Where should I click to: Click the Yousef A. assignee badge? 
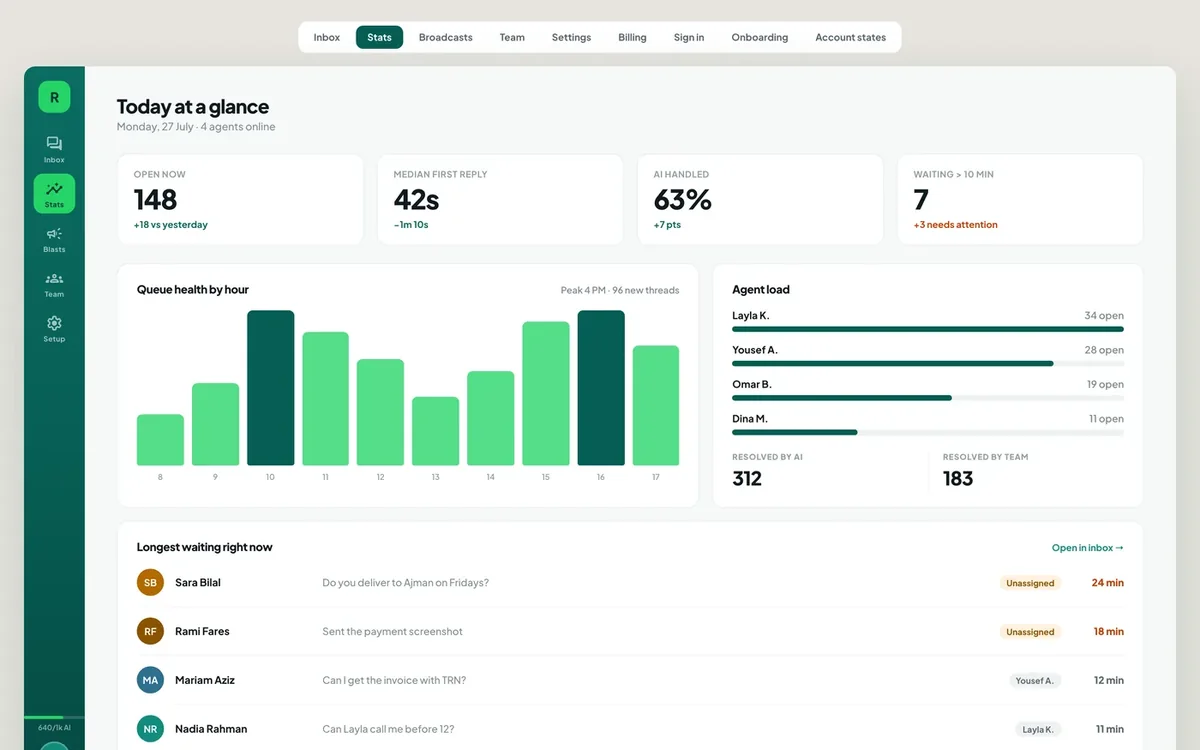coord(1035,681)
